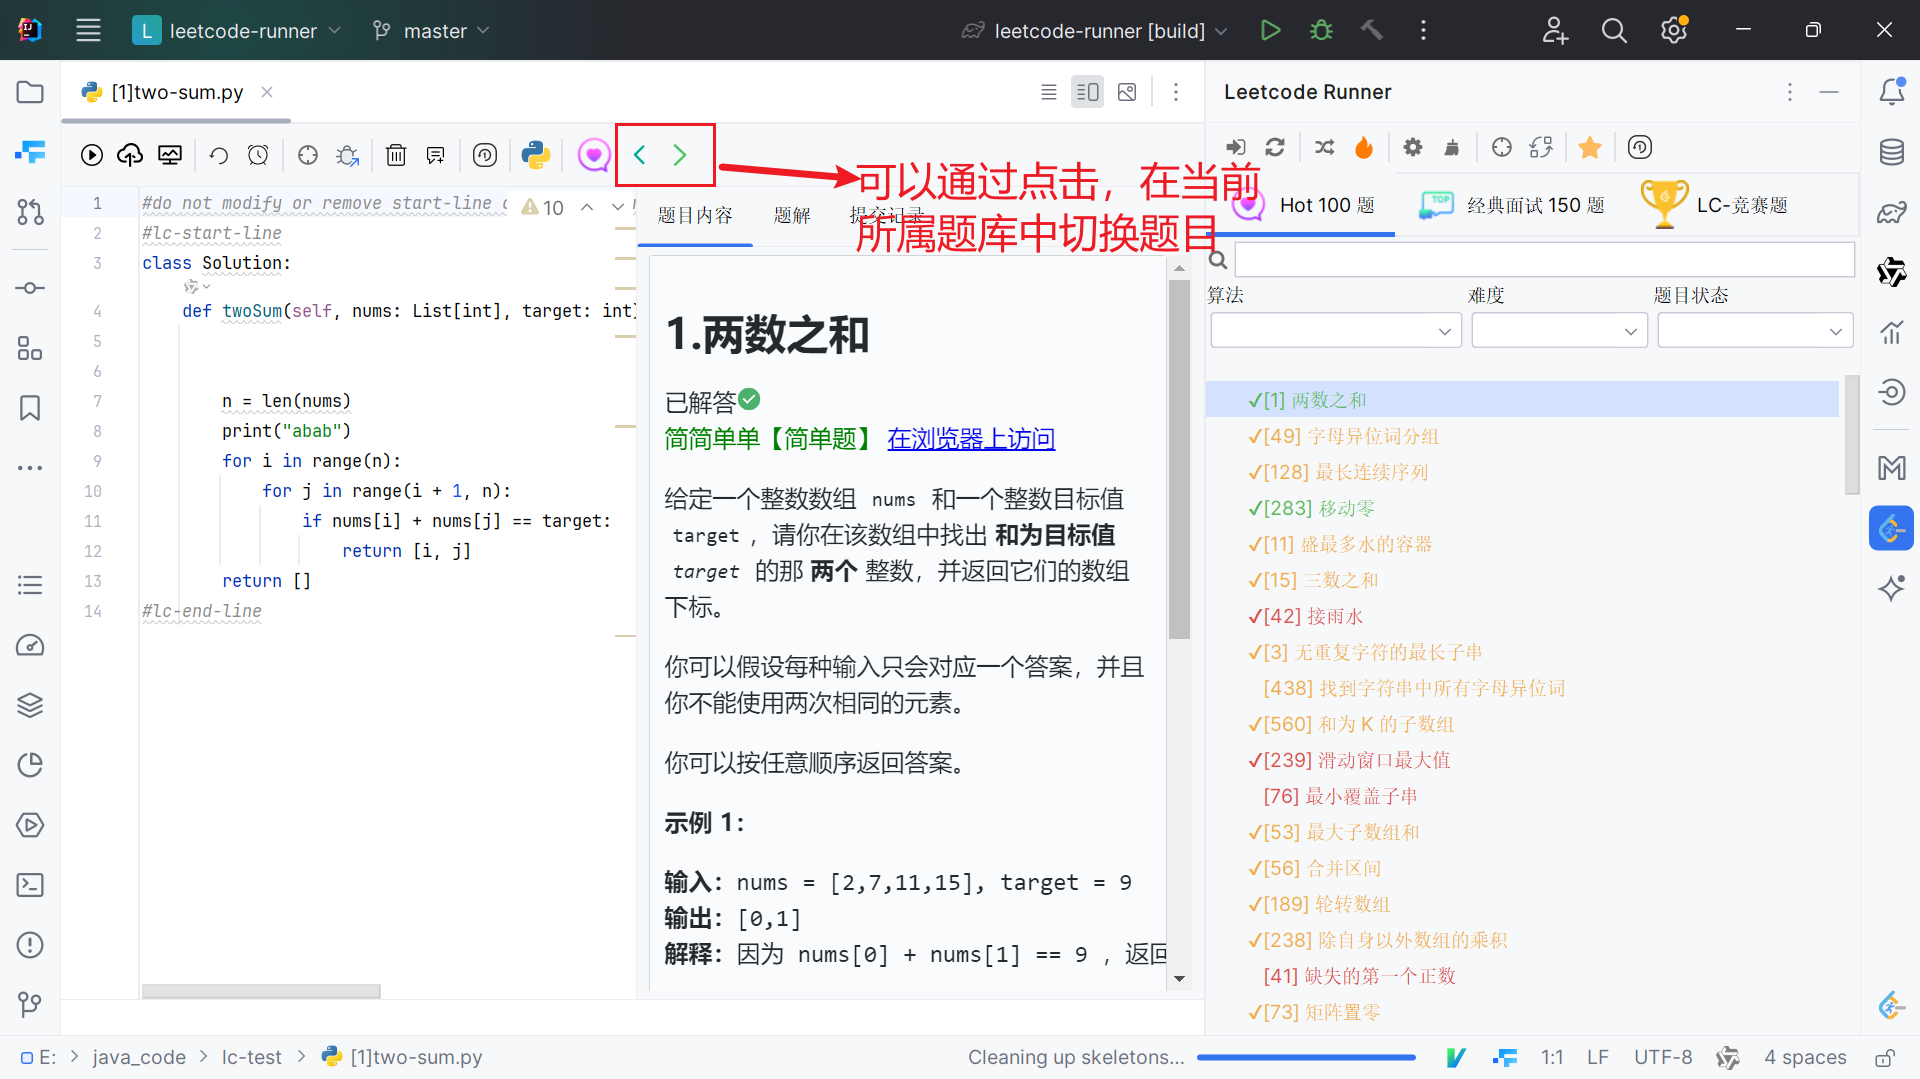Click the flame daily question icon

click(x=1364, y=148)
